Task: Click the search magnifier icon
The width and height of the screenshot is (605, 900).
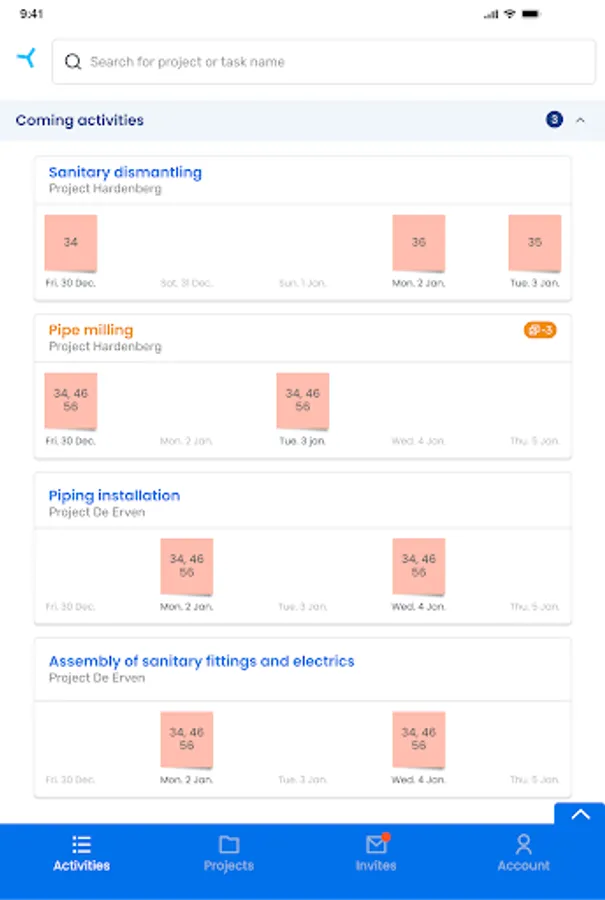Action: [x=73, y=62]
